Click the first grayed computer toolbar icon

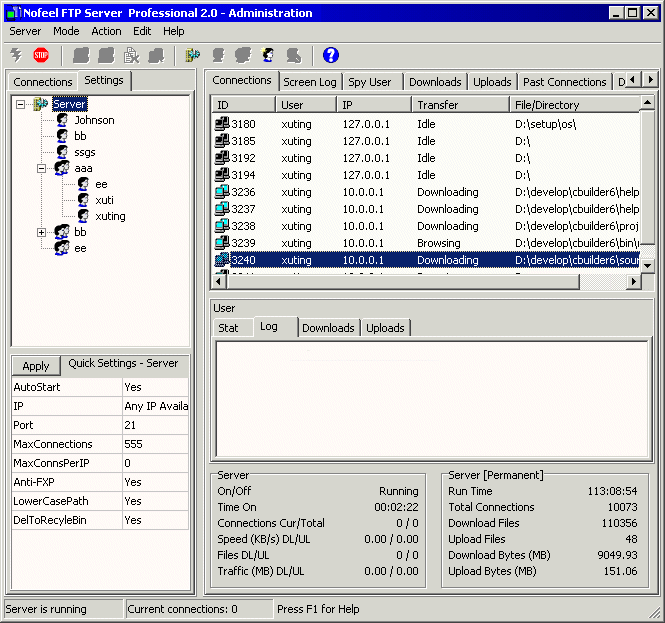(x=81, y=55)
